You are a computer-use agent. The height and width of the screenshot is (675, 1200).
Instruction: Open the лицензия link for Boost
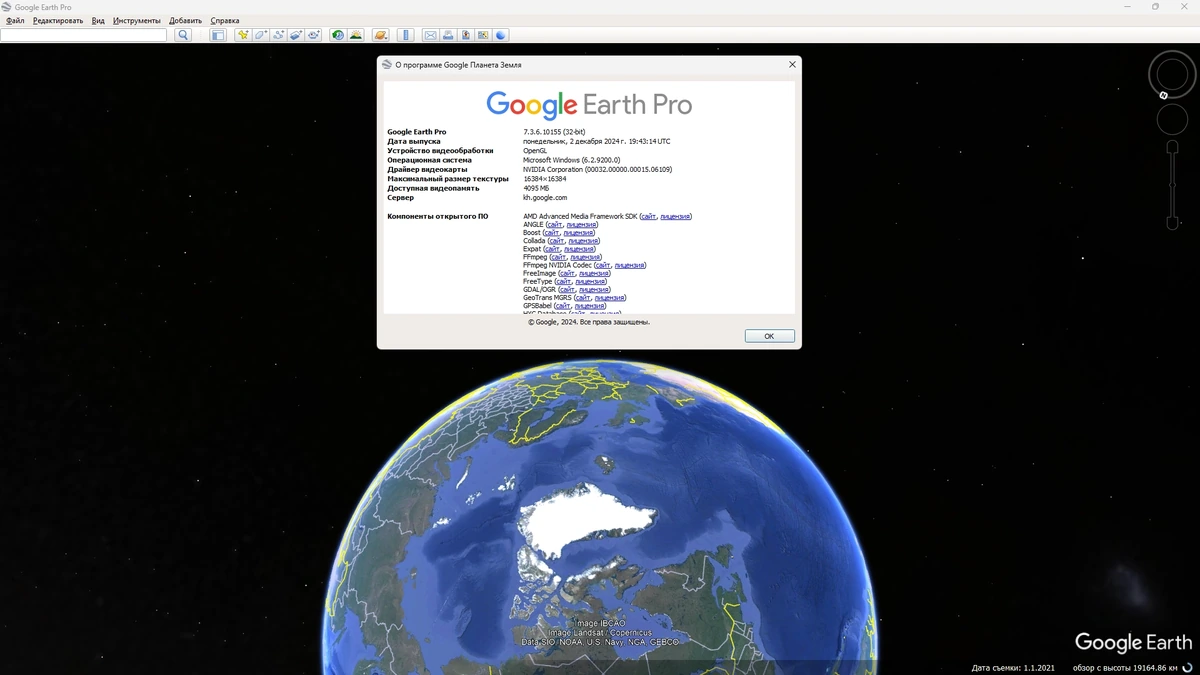tap(579, 232)
